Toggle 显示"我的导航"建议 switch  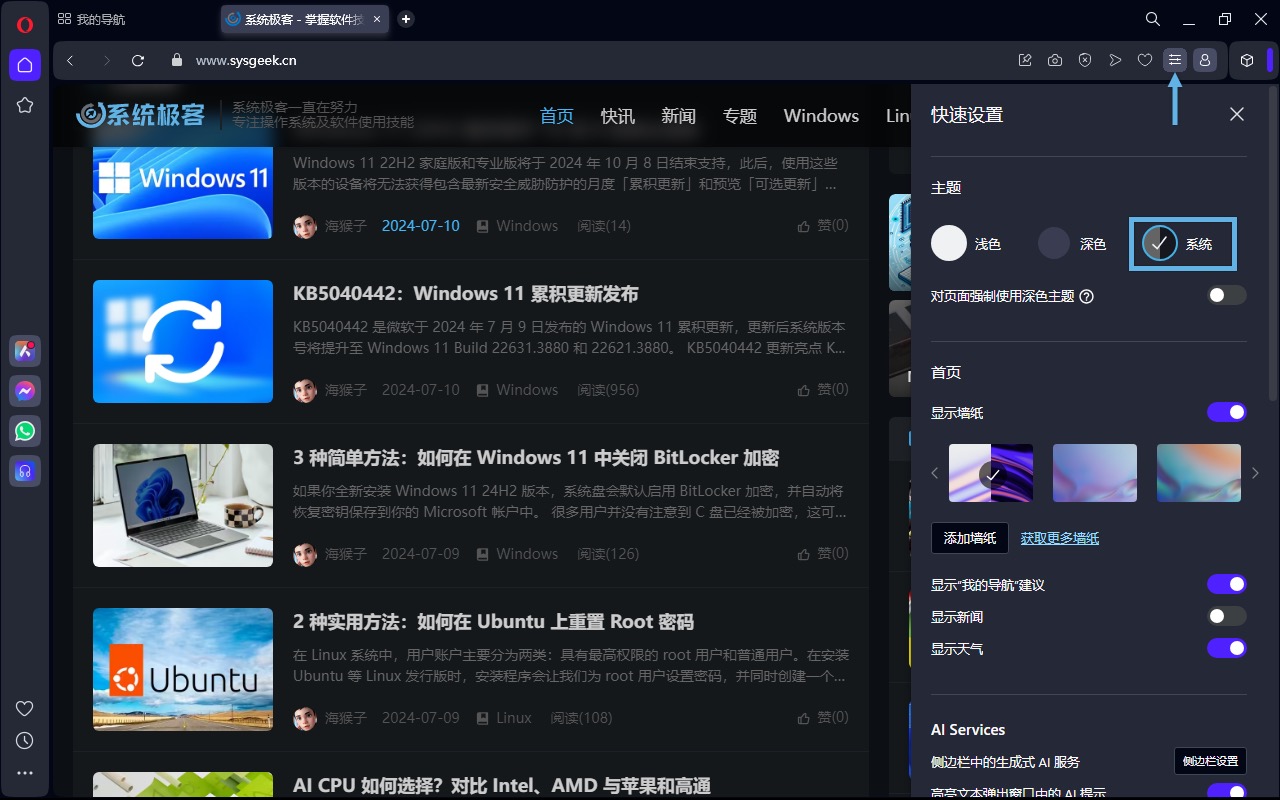click(x=1227, y=584)
